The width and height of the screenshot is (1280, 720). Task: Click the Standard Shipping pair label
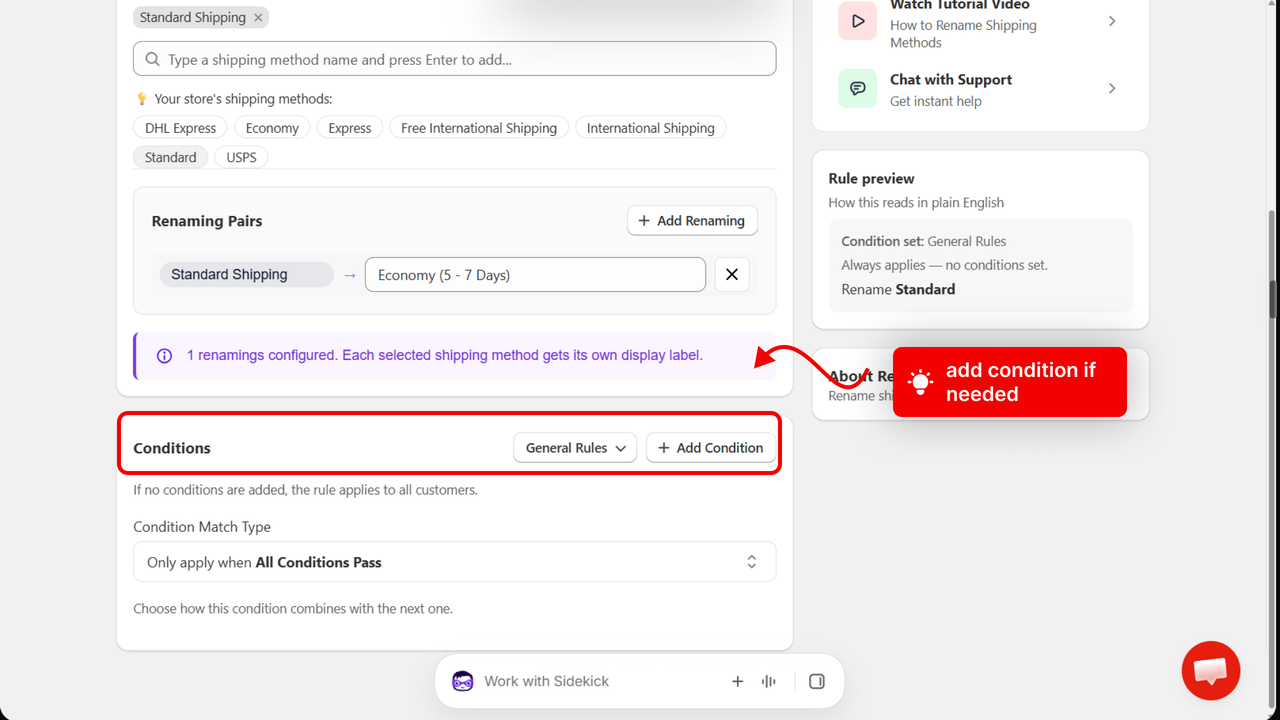click(247, 274)
